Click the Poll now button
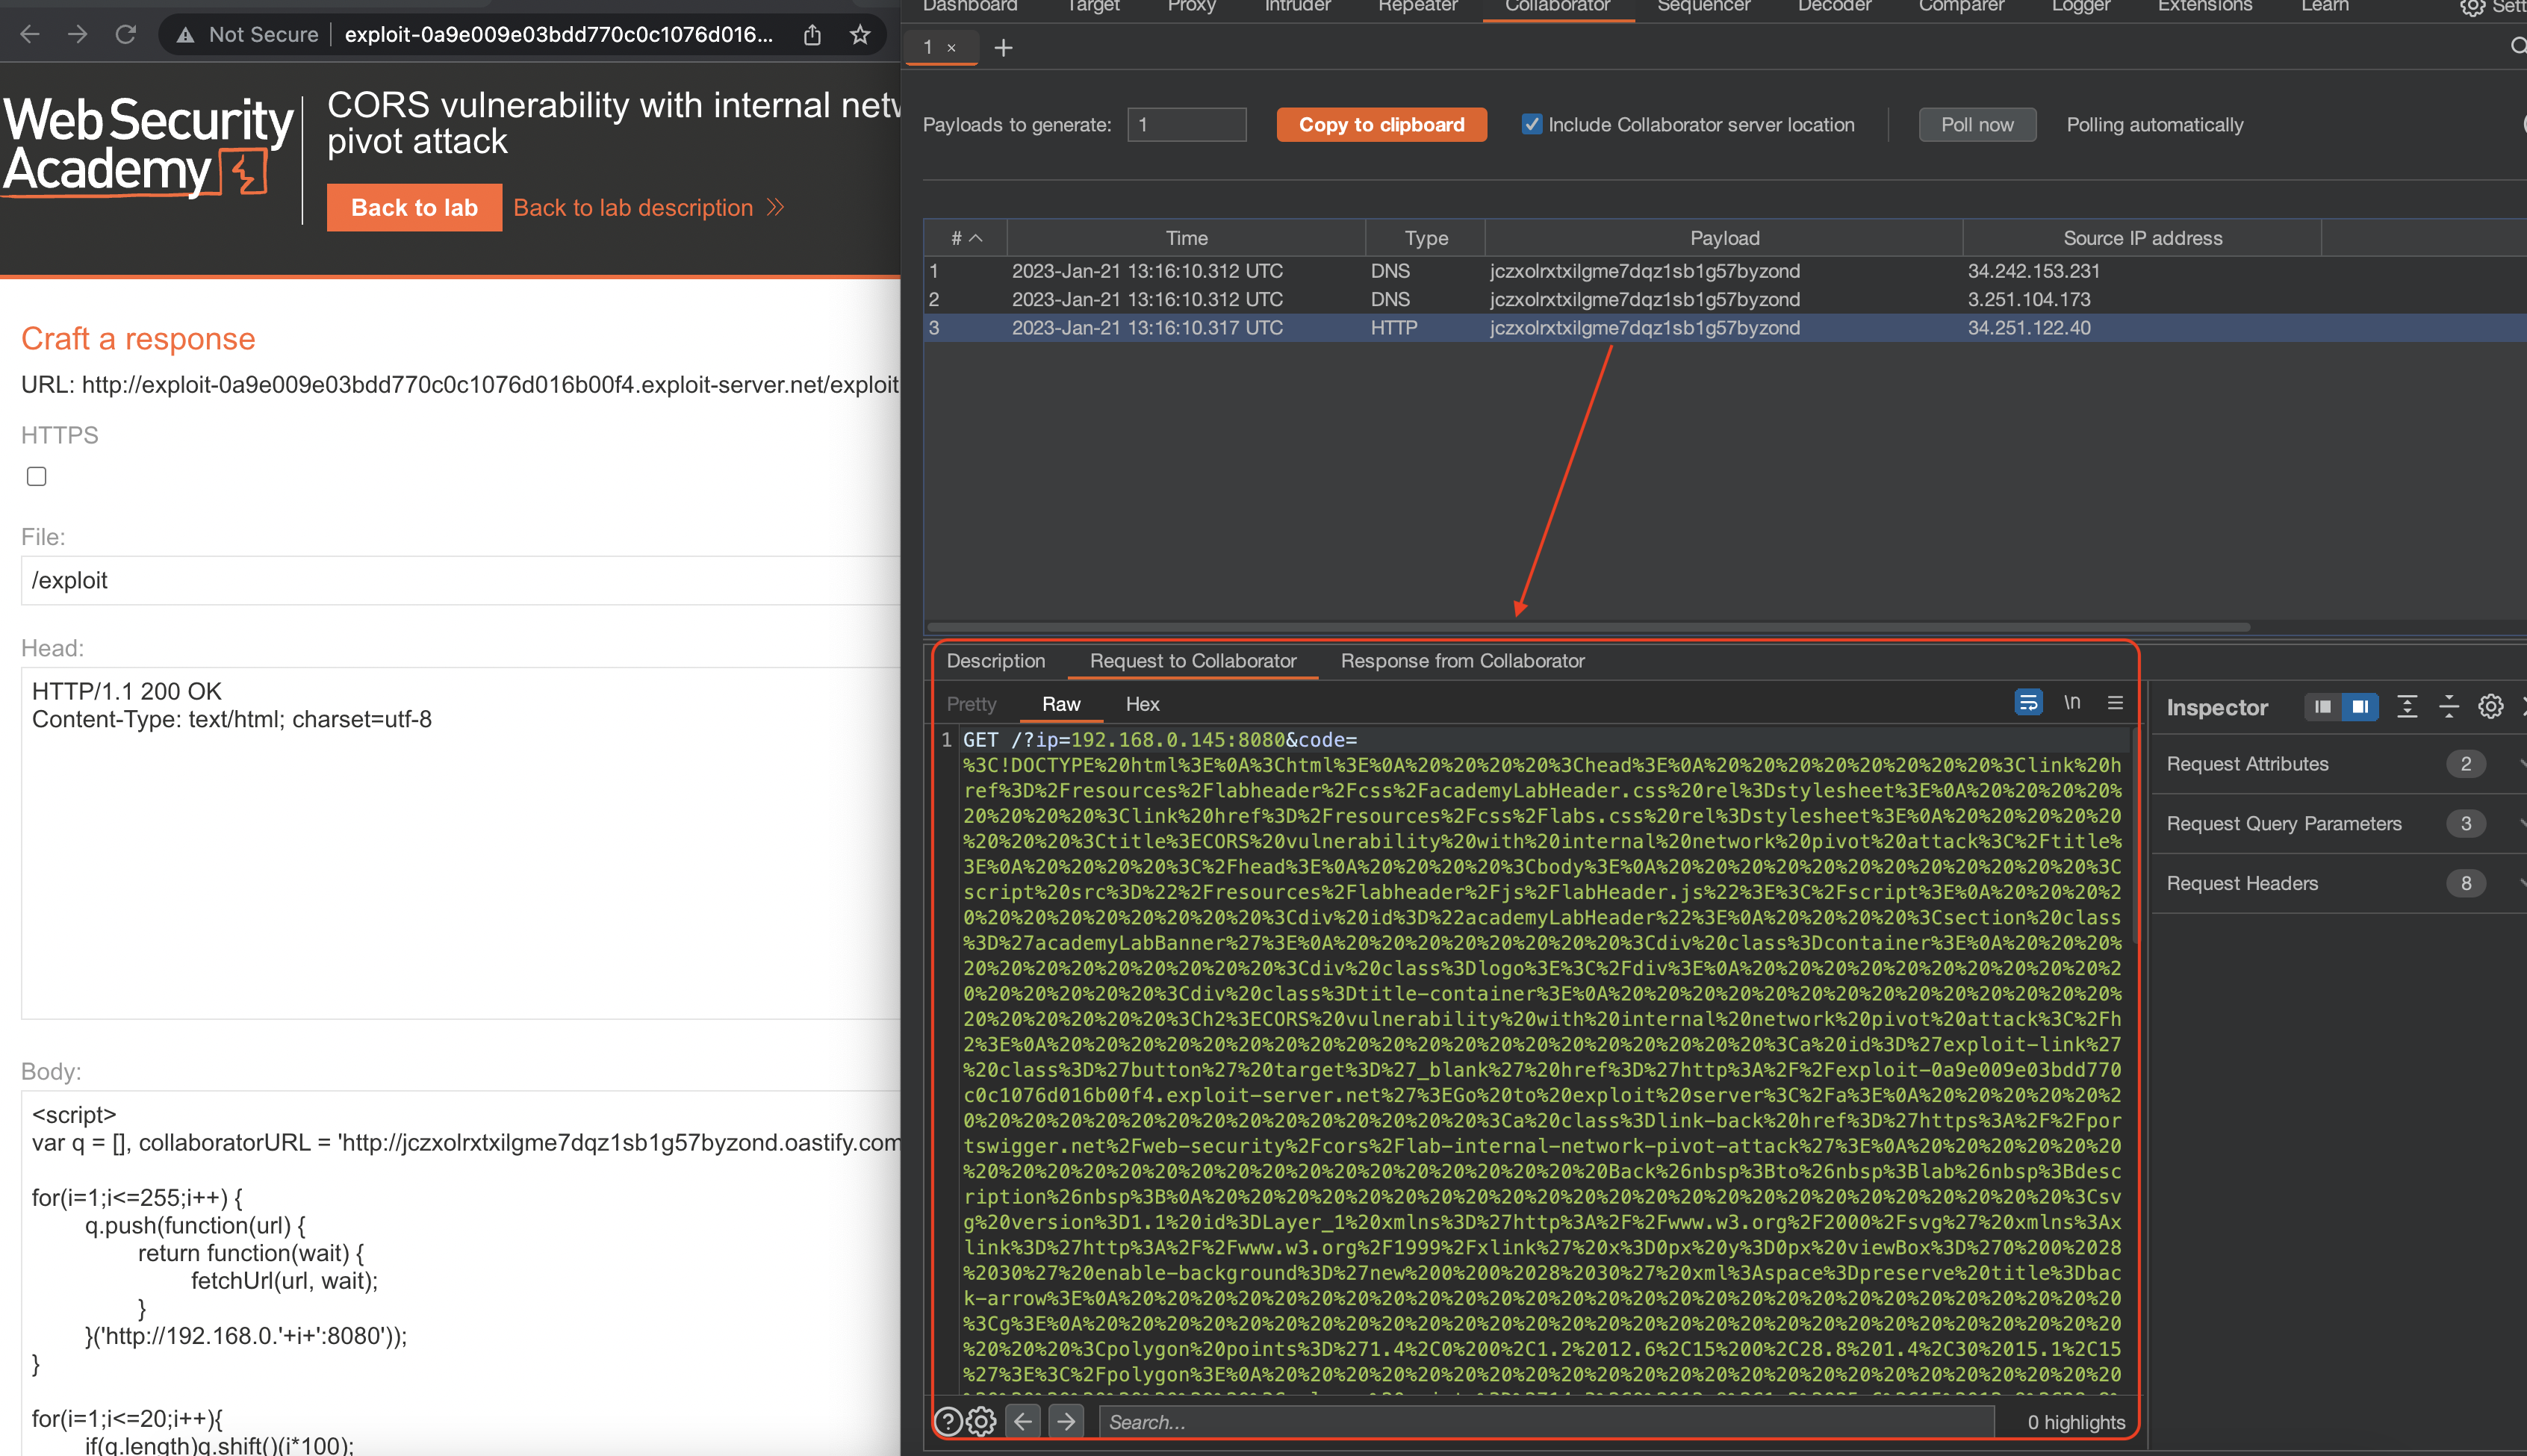The image size is (2527, 1456). point(1976,125)
